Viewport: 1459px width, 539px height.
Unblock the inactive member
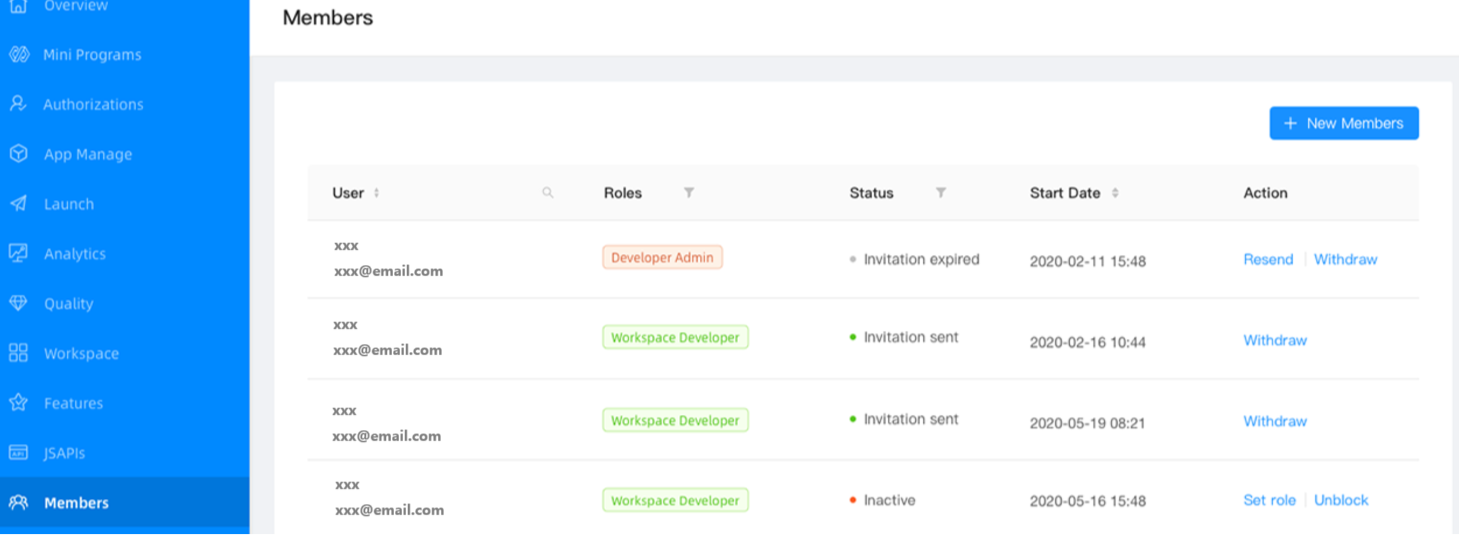pos(1341,500)
